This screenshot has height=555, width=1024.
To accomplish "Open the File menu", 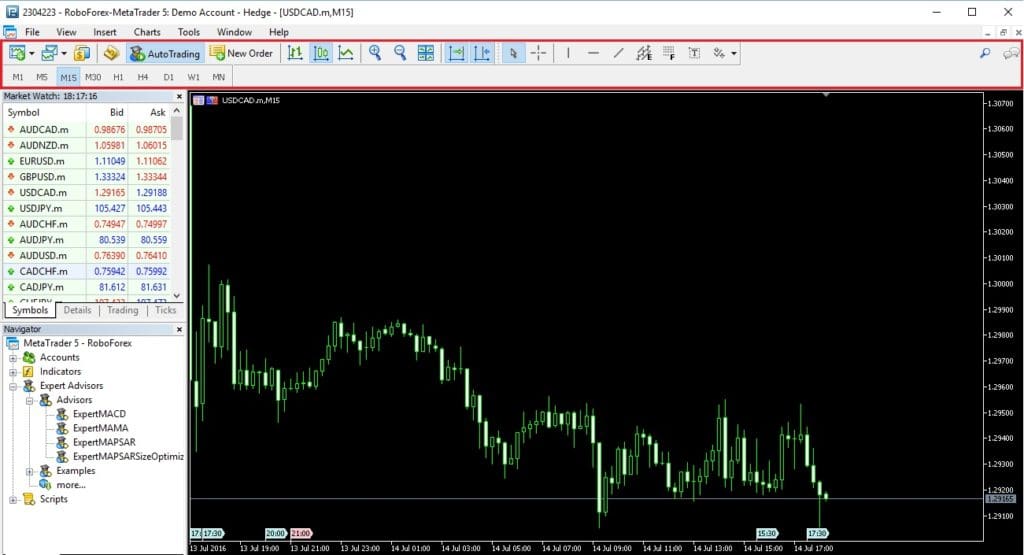I will click(32, 32).
